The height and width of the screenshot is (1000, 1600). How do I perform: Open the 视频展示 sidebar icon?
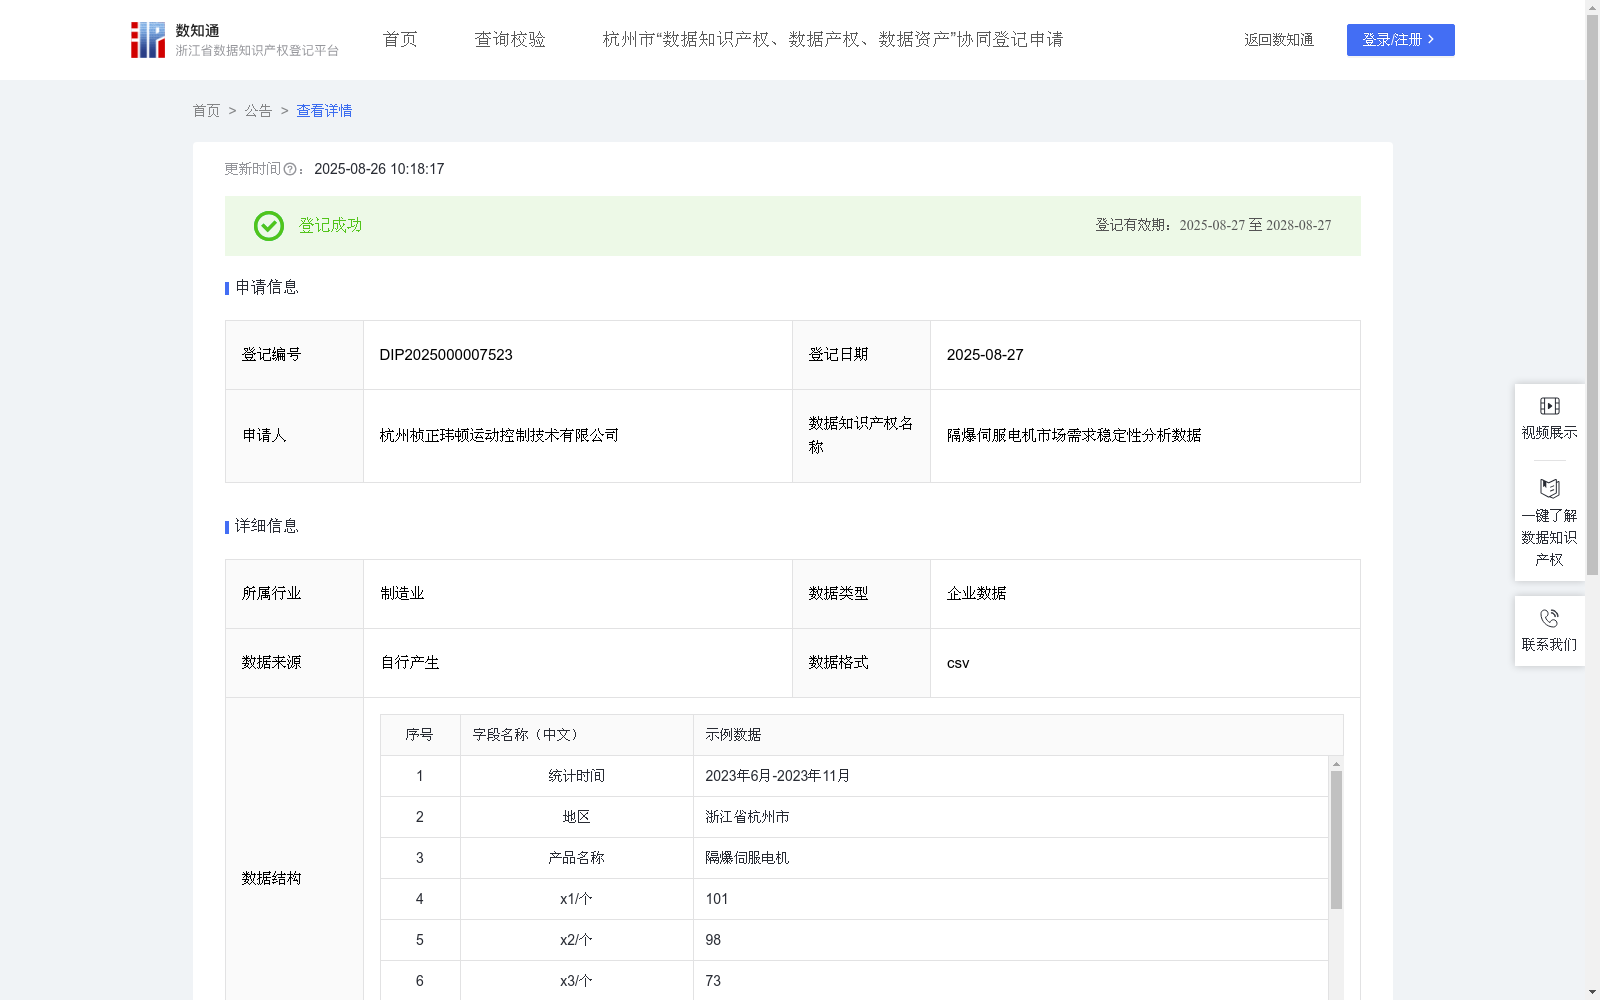click(1549, 406)
